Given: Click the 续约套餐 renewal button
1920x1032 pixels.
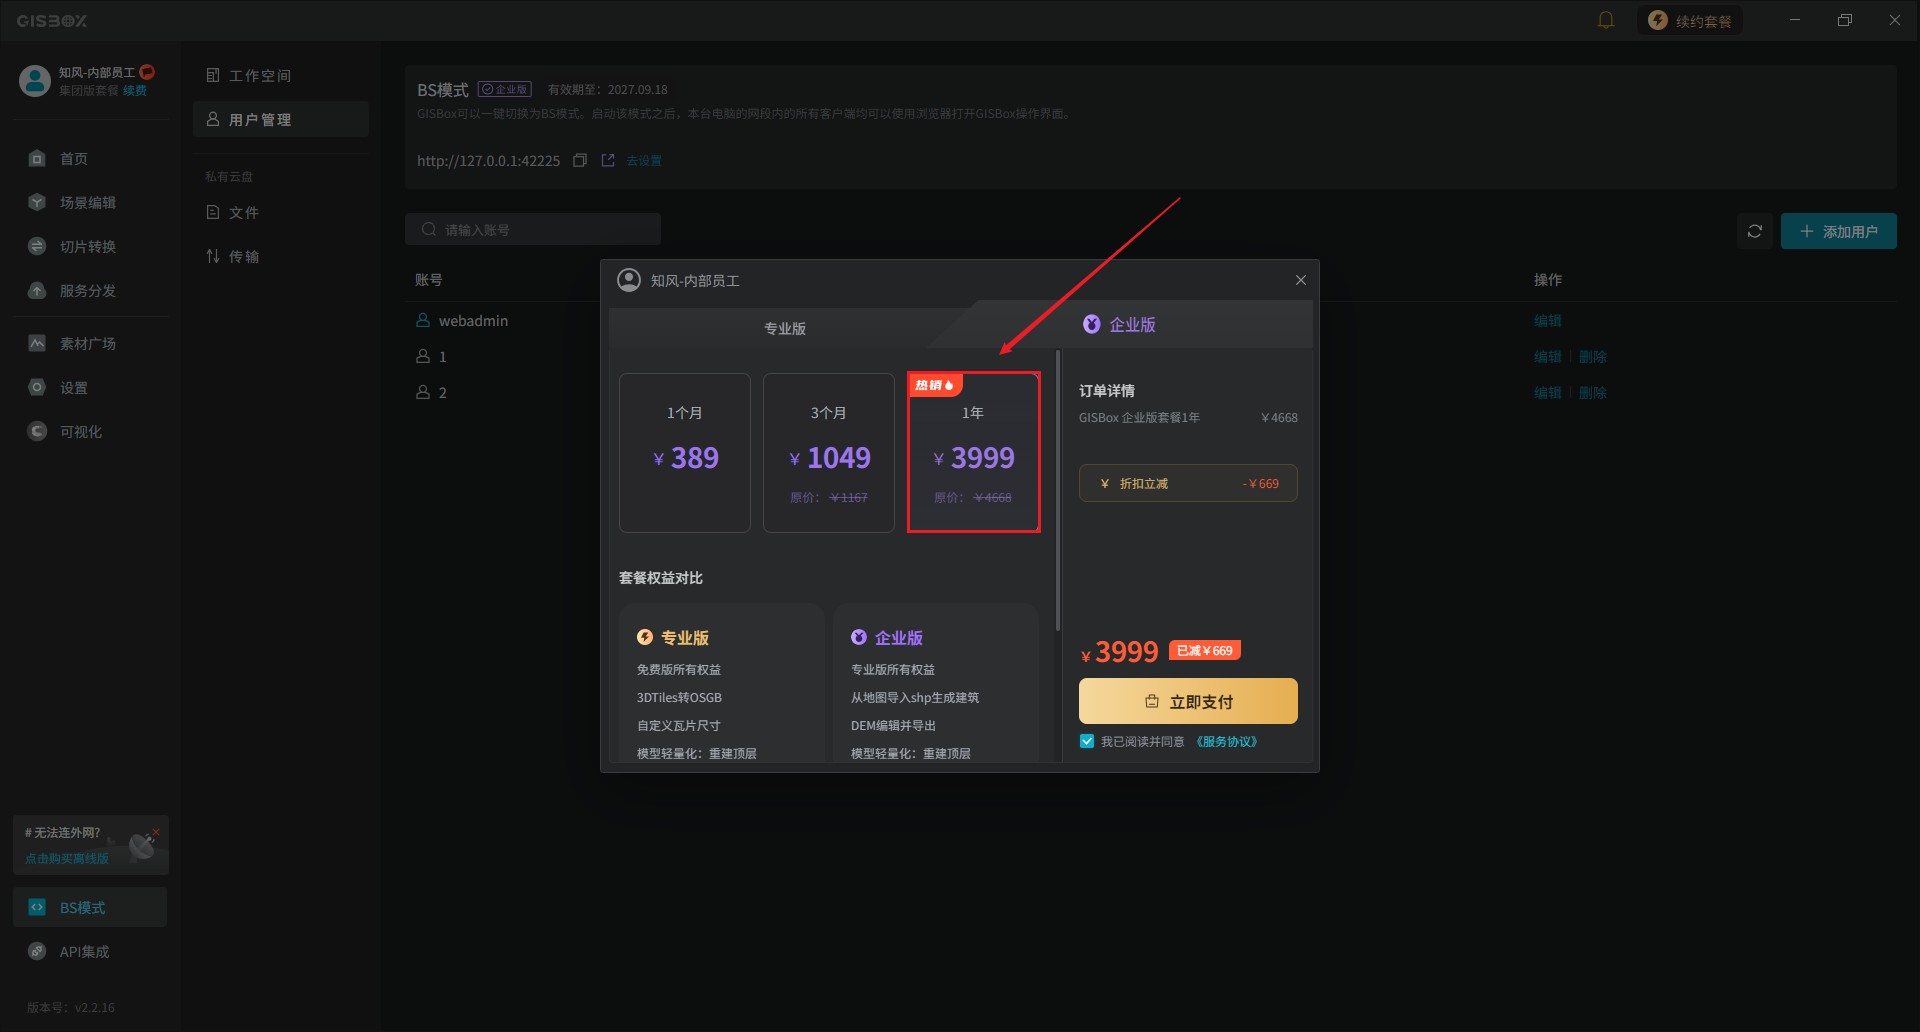Looking at the screenshot, I should click(x=1690, y=20).
